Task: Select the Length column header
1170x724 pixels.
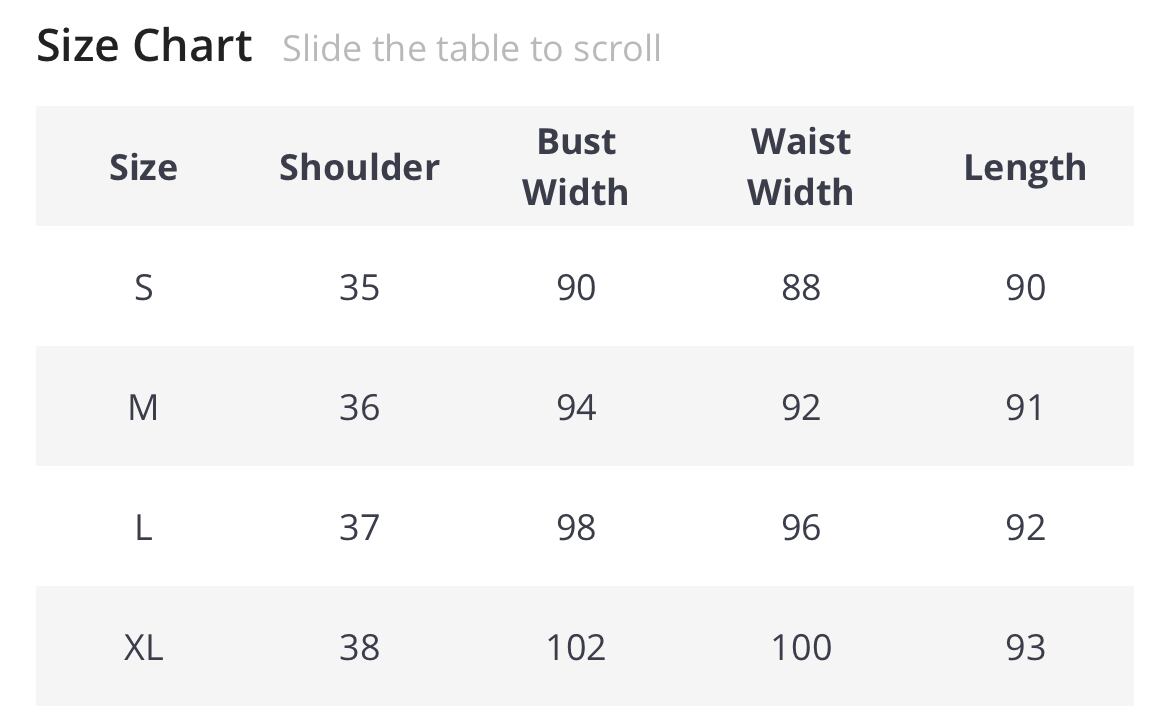Action: tap(1025, 167)
